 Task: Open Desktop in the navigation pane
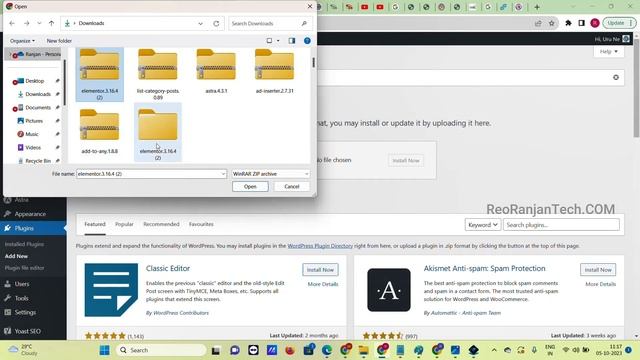pyautogui.click(x=35, y=81)
